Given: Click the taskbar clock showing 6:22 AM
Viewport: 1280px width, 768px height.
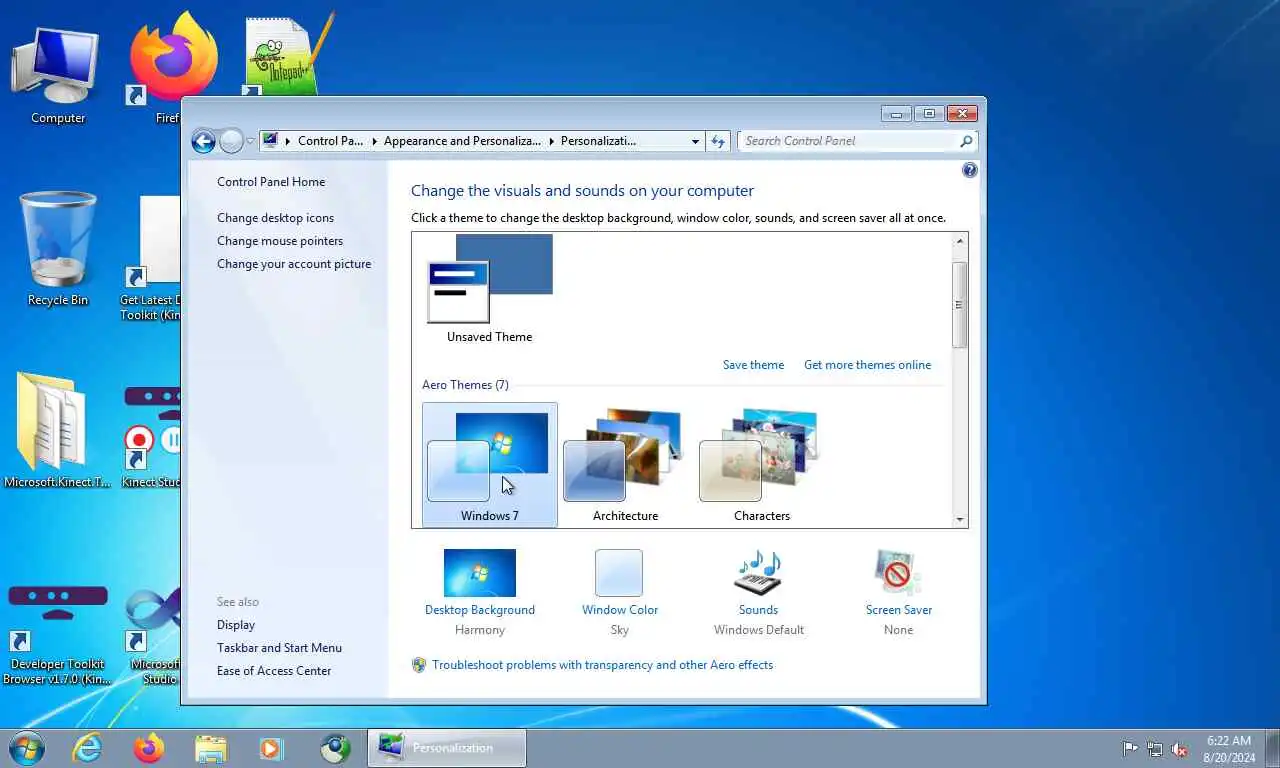Looking at the screenshot, I should click(x=1229, y=749).
